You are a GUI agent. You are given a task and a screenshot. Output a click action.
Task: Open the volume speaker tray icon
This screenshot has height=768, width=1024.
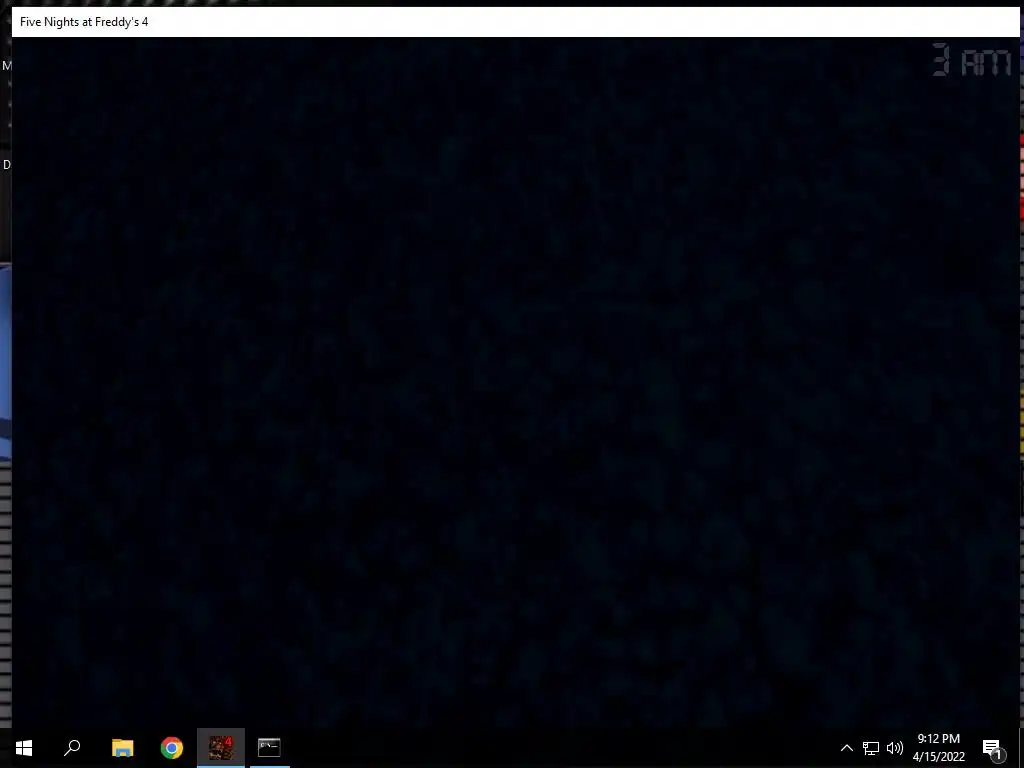click(x=895, y=748)
